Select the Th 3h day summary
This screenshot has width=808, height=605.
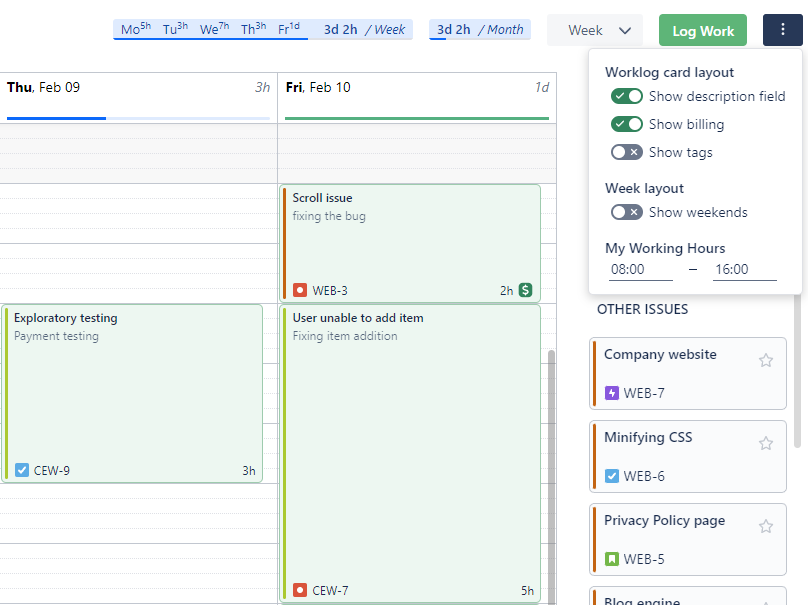(254, 29)
